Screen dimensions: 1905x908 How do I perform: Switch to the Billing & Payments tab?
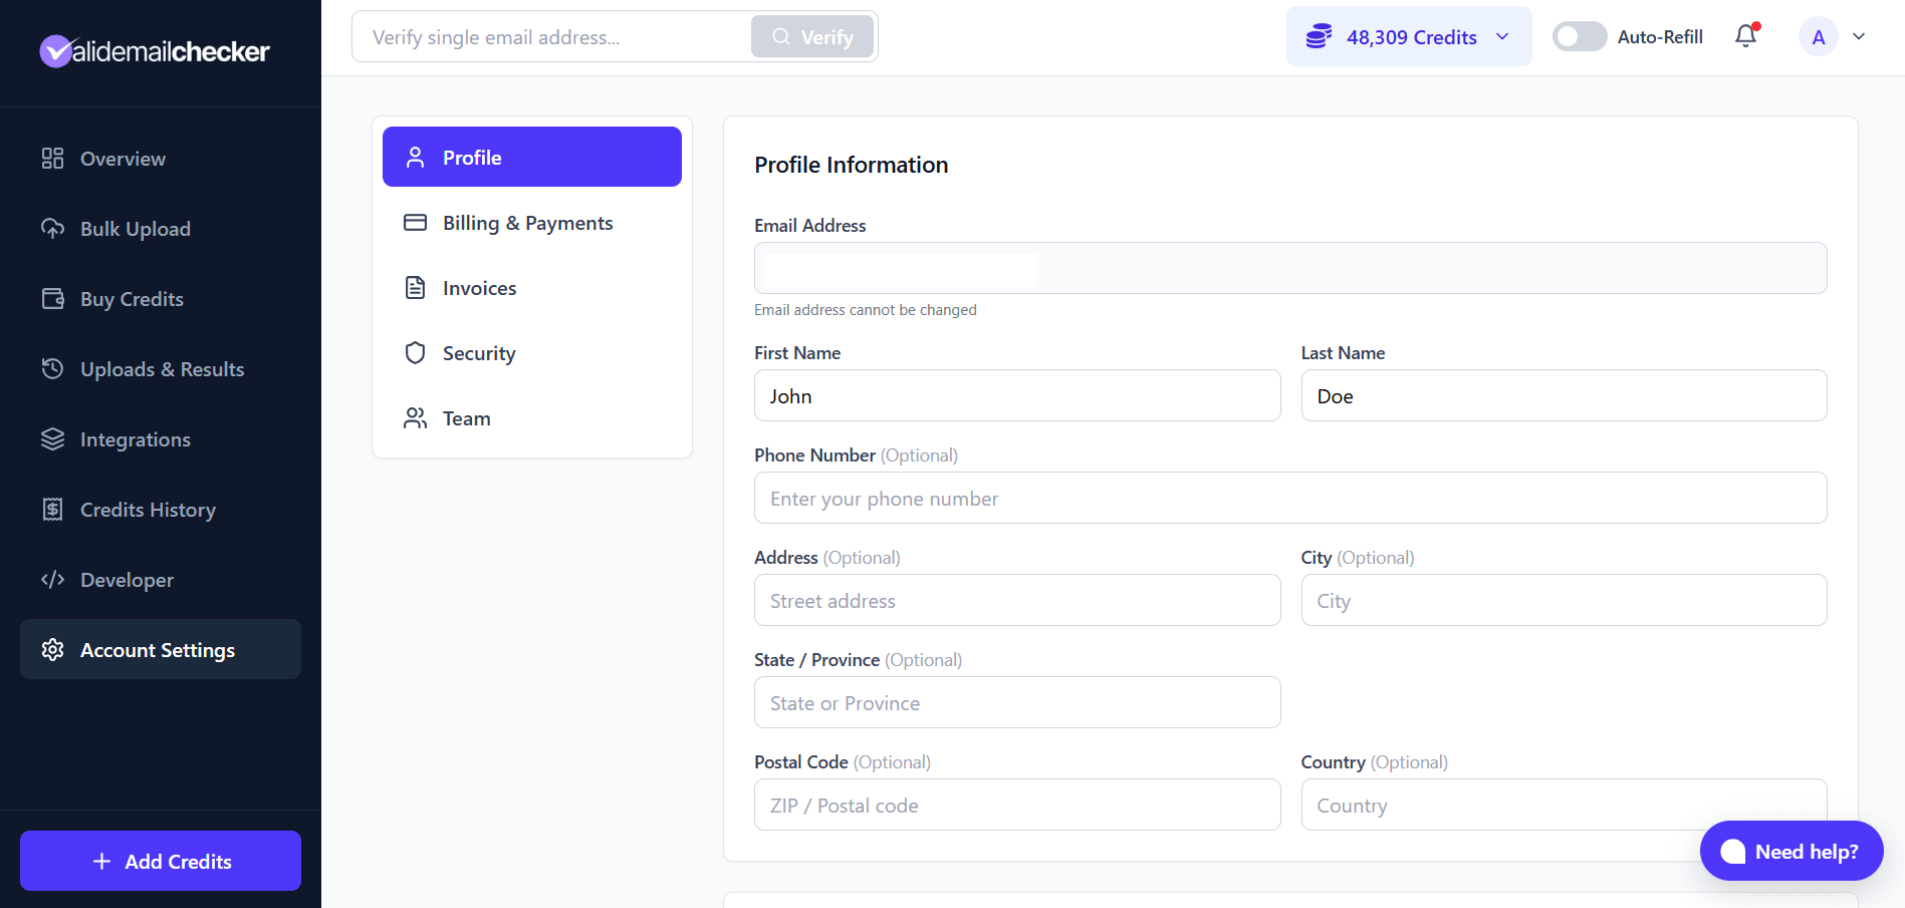527,222
